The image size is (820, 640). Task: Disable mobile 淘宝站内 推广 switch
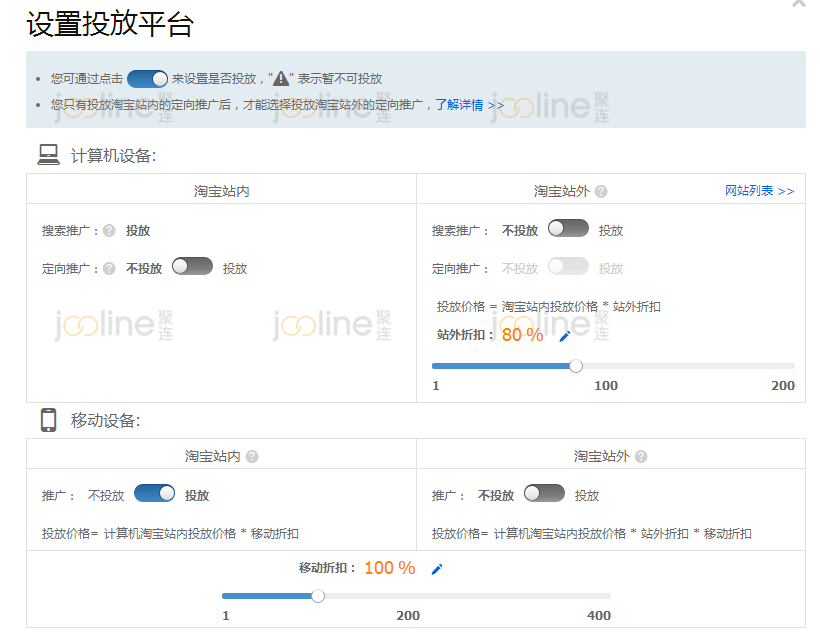[x=154, y=493]
